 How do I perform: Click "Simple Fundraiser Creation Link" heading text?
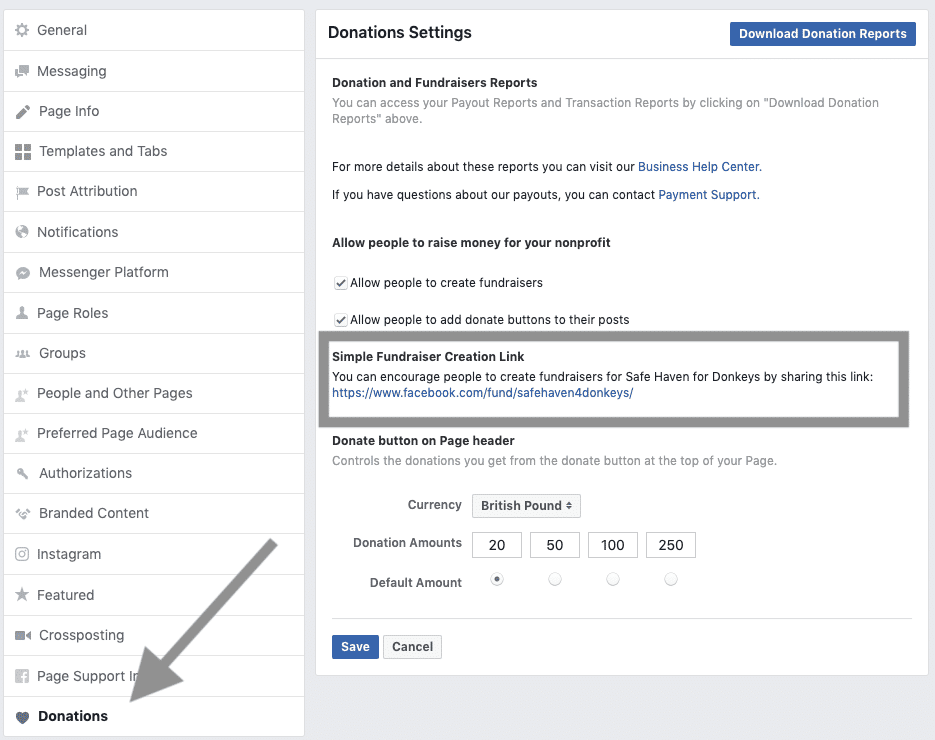pos(428,357)
